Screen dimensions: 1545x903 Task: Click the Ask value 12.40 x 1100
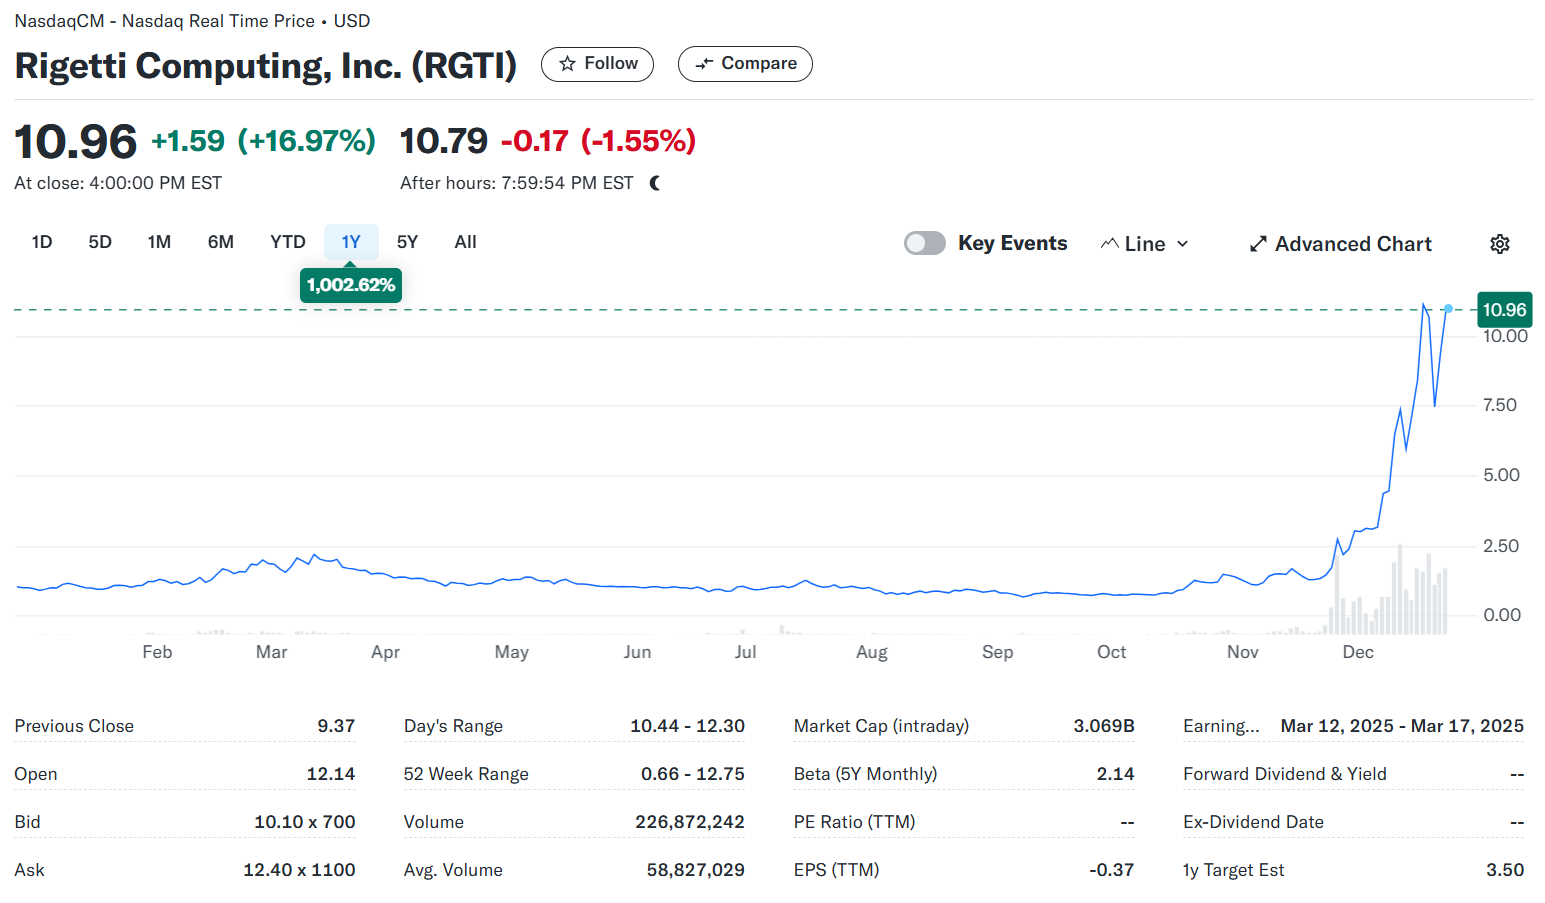point(299,870)
